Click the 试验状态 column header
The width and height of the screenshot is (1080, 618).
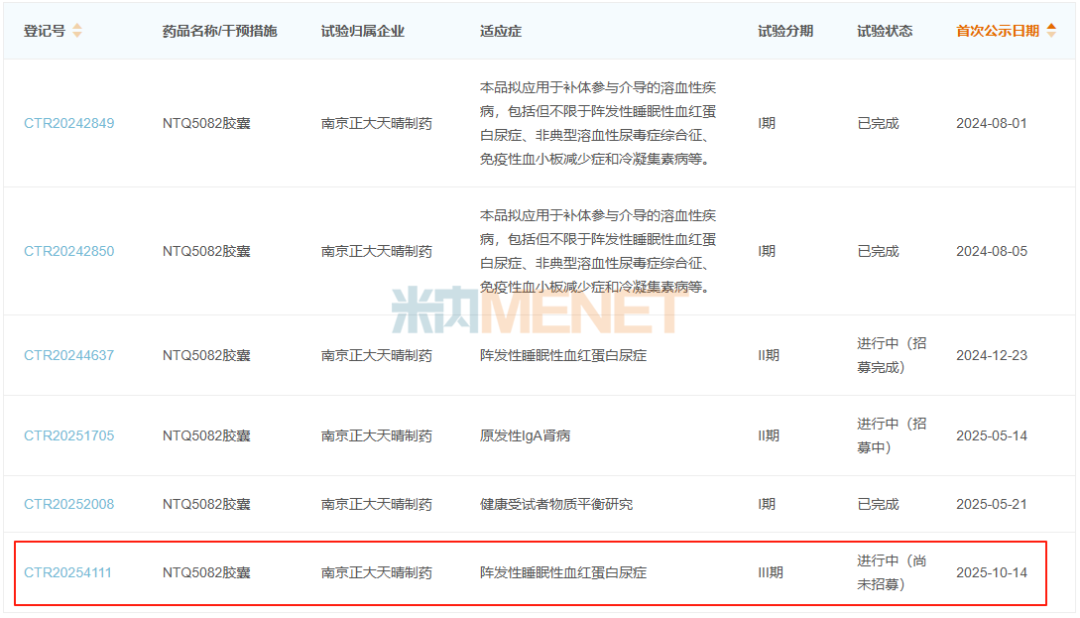point(885,31)
